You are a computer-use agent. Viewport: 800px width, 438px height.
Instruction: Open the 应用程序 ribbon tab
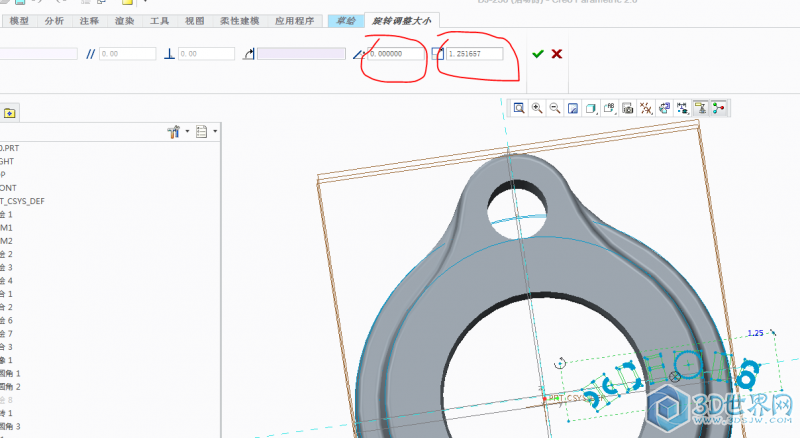(x=295, y=21)
